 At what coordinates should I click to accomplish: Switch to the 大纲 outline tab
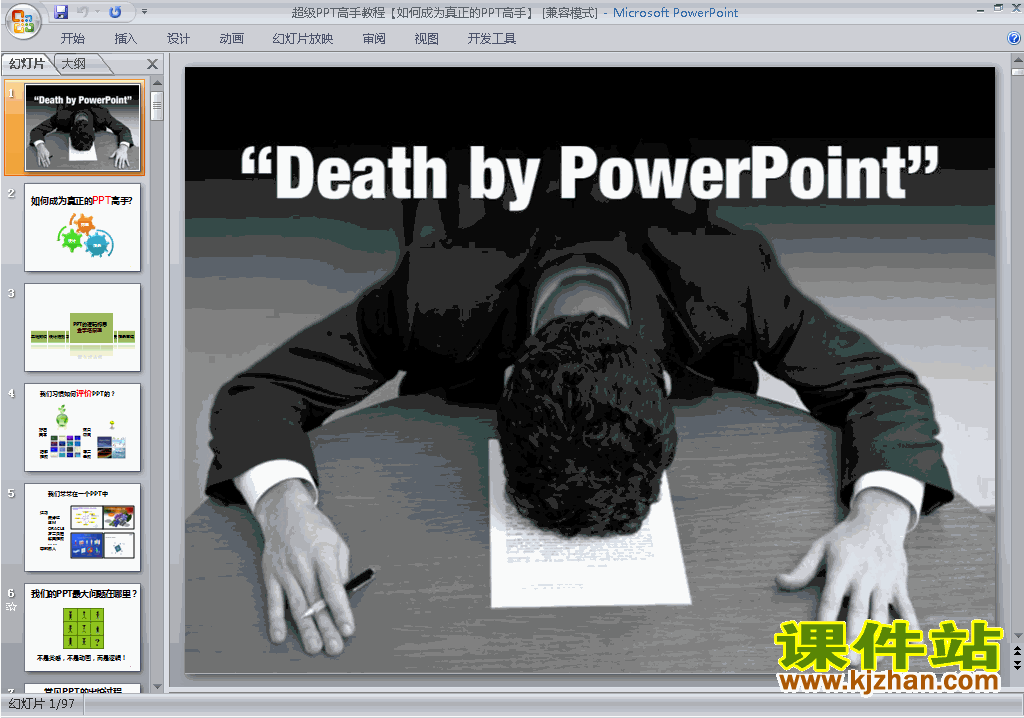tap(74, 63)
